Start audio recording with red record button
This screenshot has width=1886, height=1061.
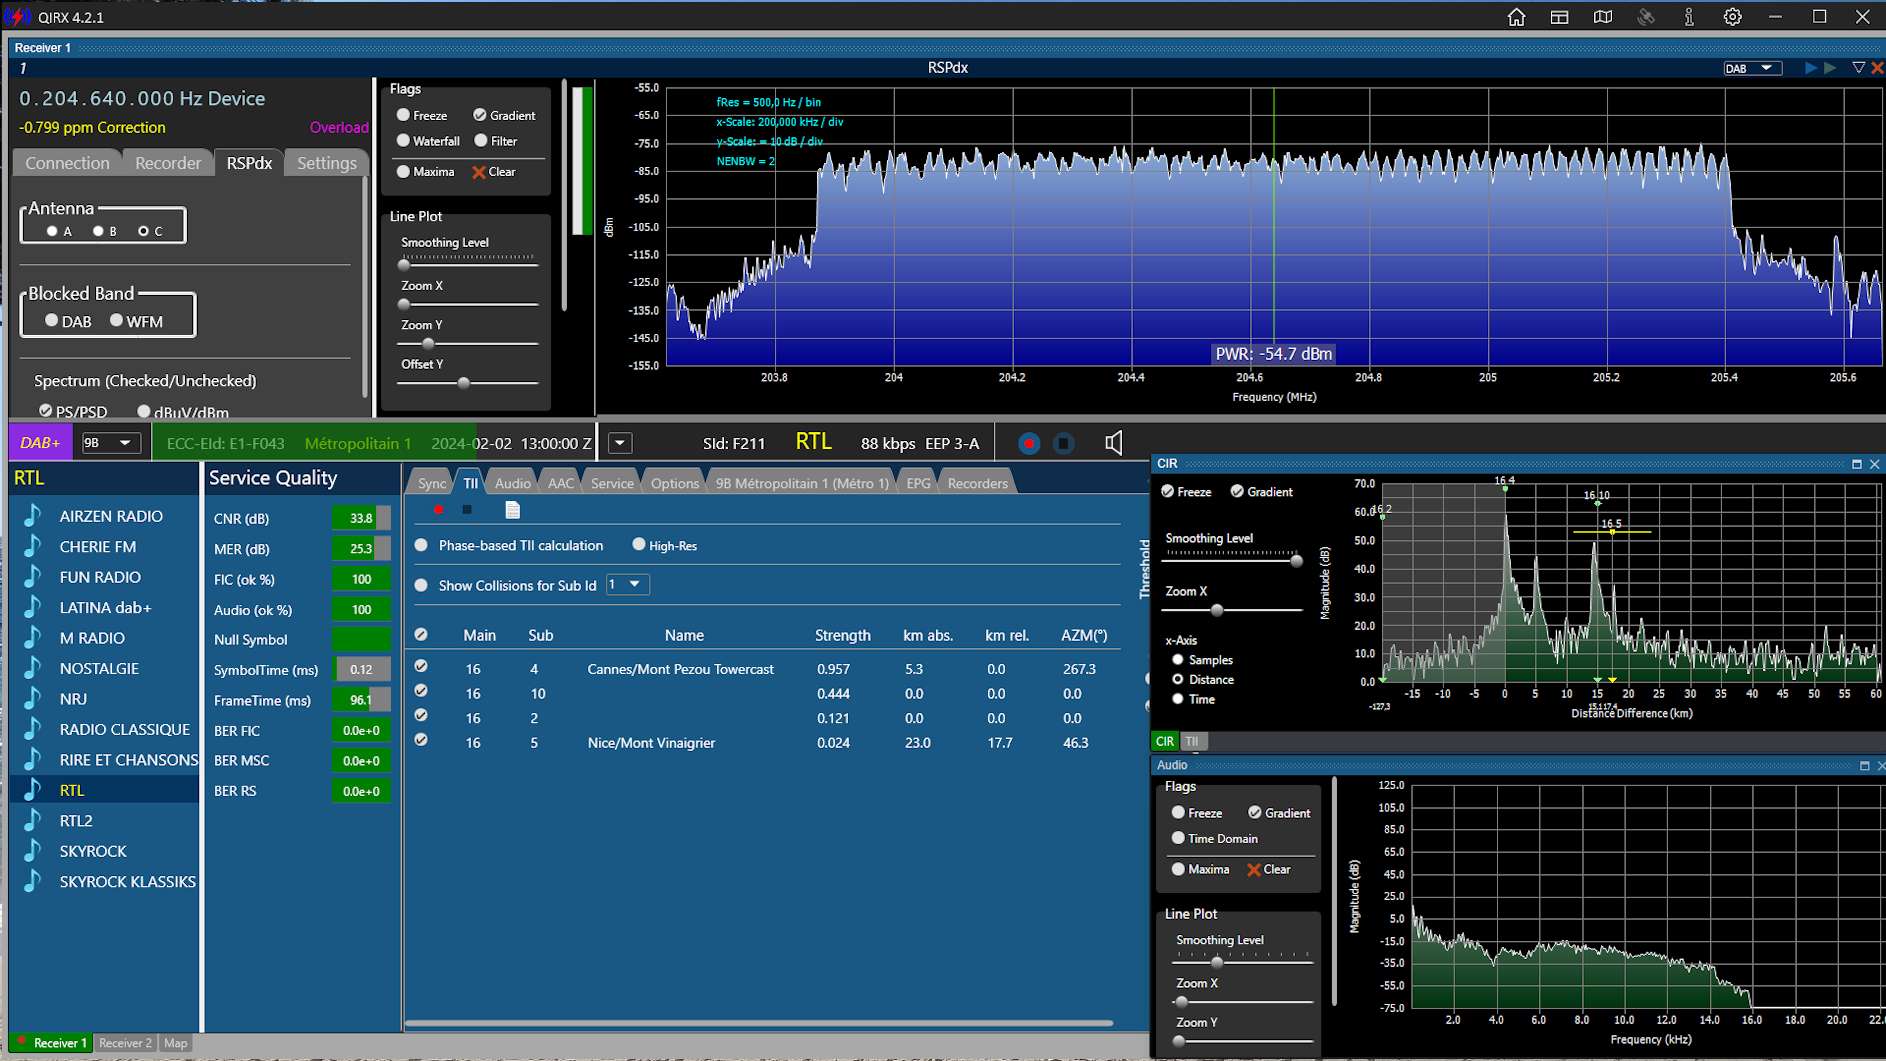coord(1028,443)
